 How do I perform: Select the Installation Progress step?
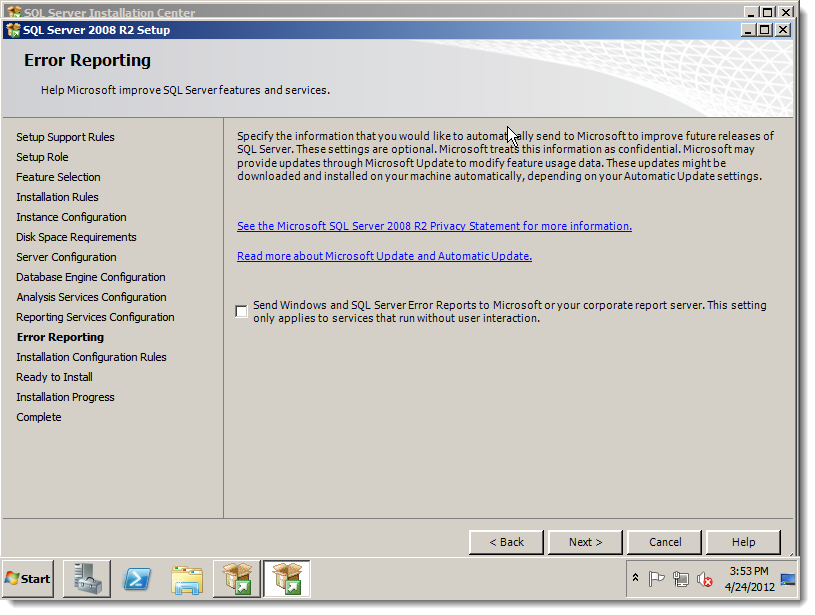(x=65, y=397)
